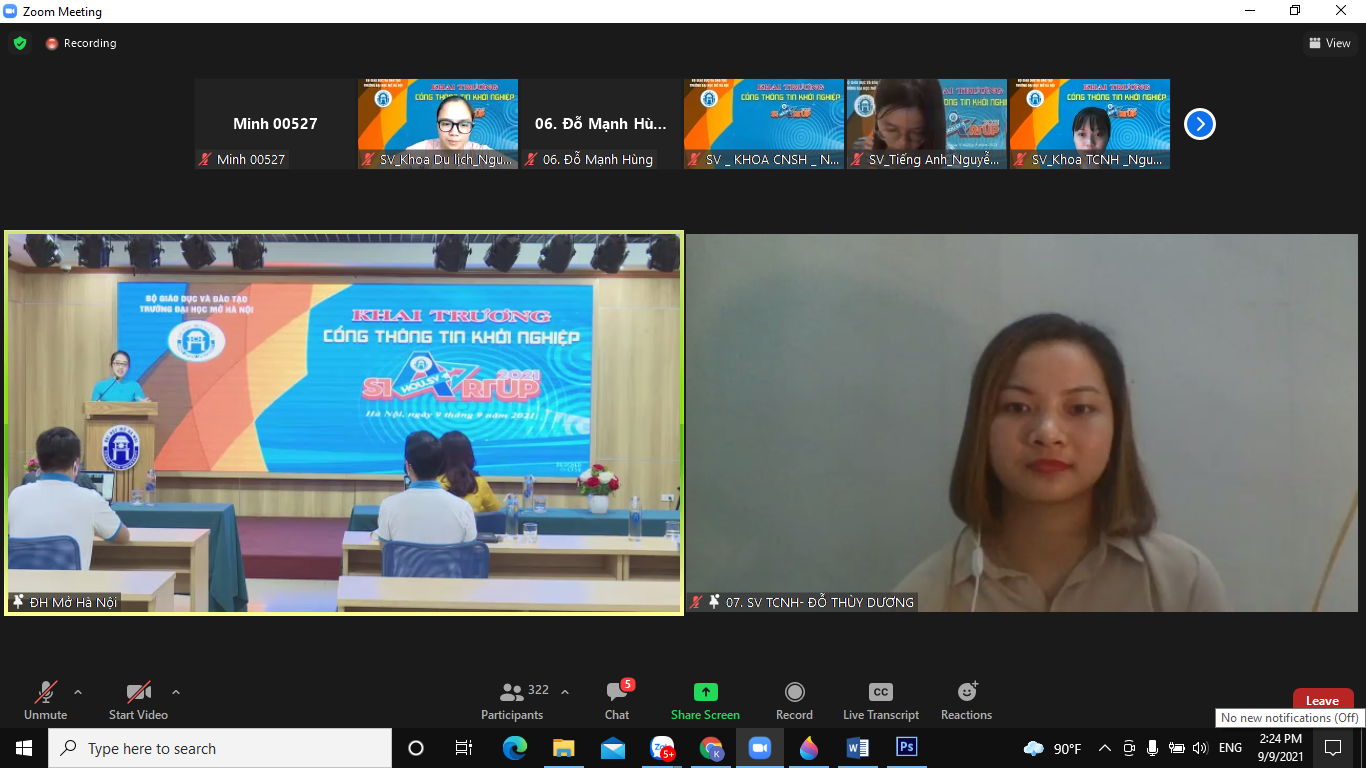Open Microsoft Word from taskbar
Image resolution: width=1366 pixels, height=768 pixels.
858,748
